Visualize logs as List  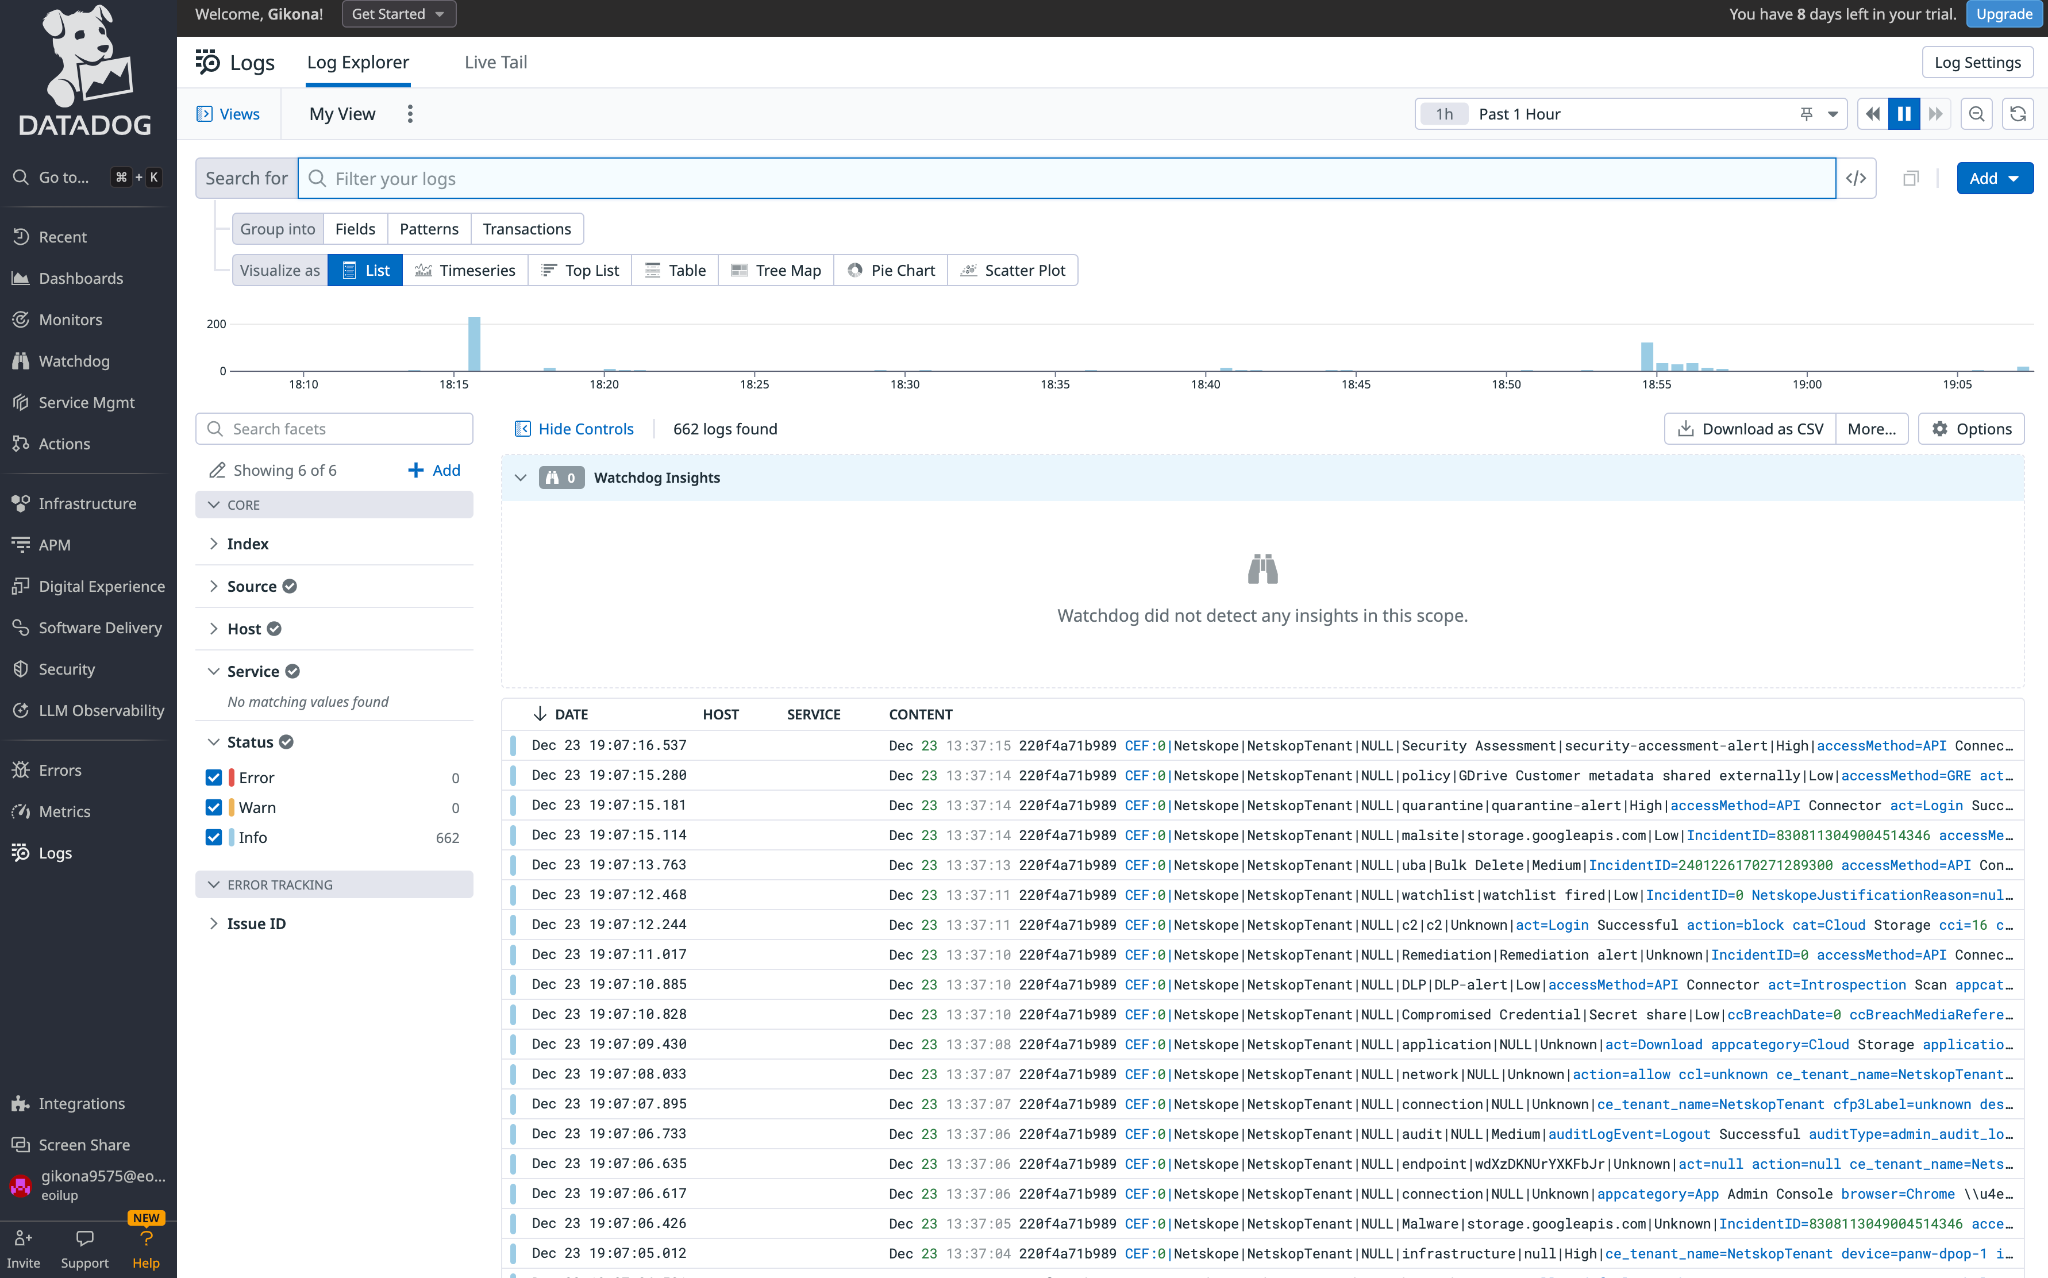click(365, 270)
